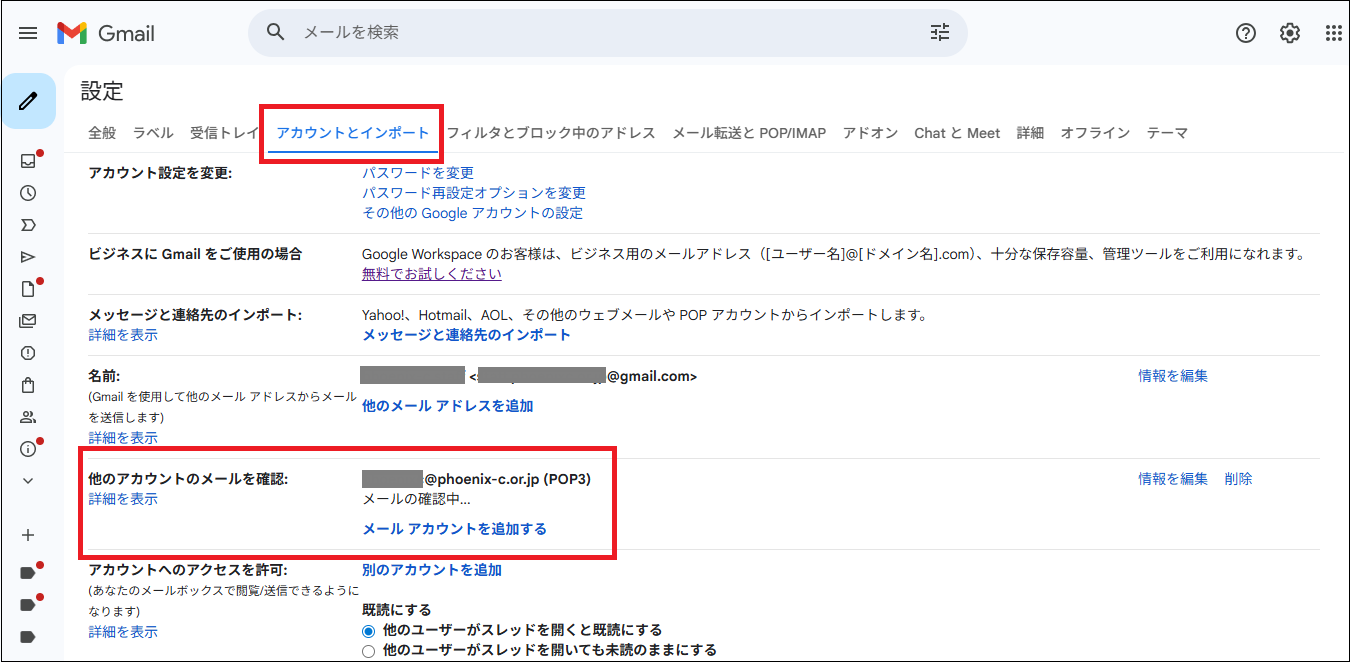1350x662 pixels.
Task: Switch to the メール転送と POP/IMAP tab
Action: 749,133
